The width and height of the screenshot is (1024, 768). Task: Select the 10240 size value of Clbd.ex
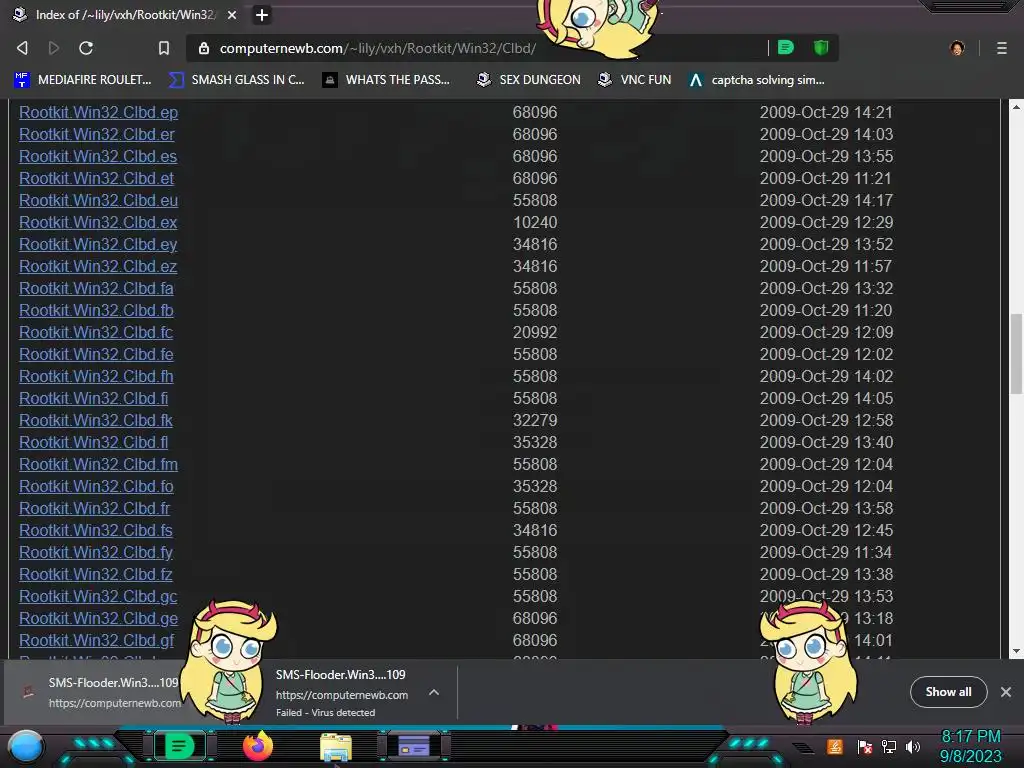point(535,223)
